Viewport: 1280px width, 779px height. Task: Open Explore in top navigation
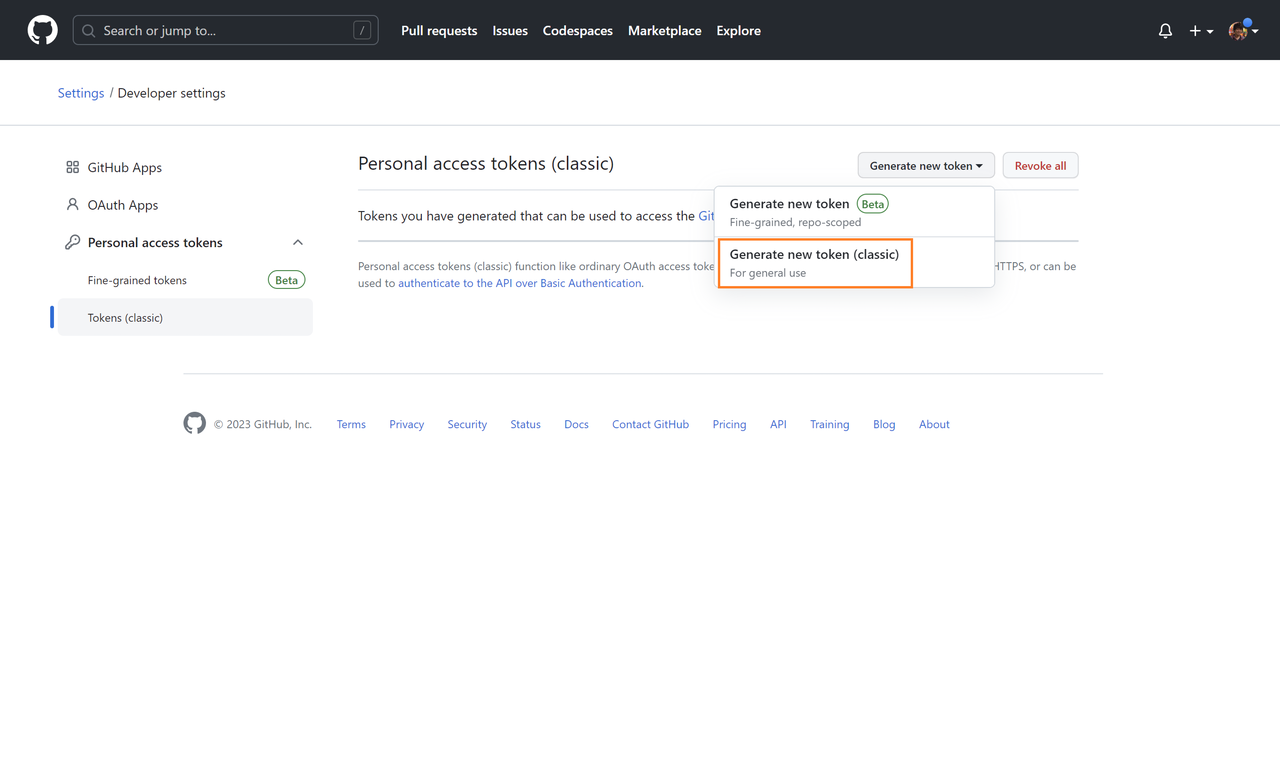pyautogui.click(x=739, y=31)
